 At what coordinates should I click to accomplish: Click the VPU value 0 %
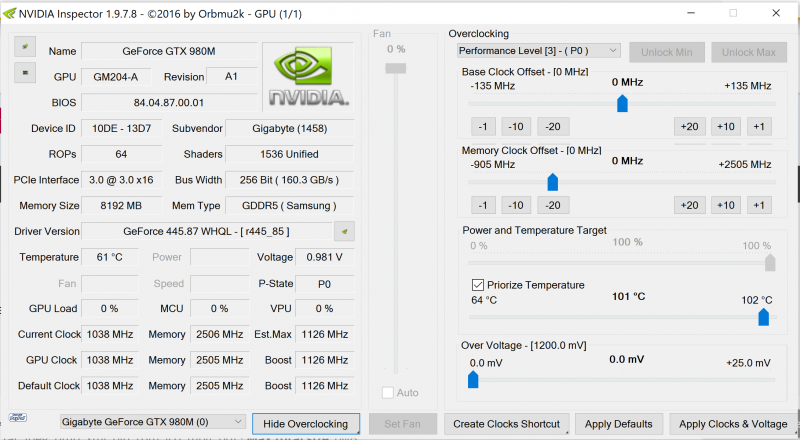click(324, 308)
